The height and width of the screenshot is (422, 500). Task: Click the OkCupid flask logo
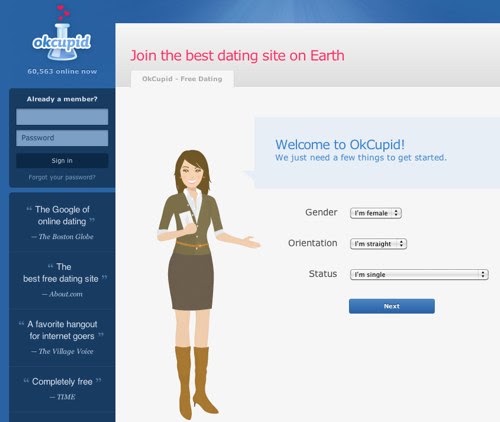[62, 33]
